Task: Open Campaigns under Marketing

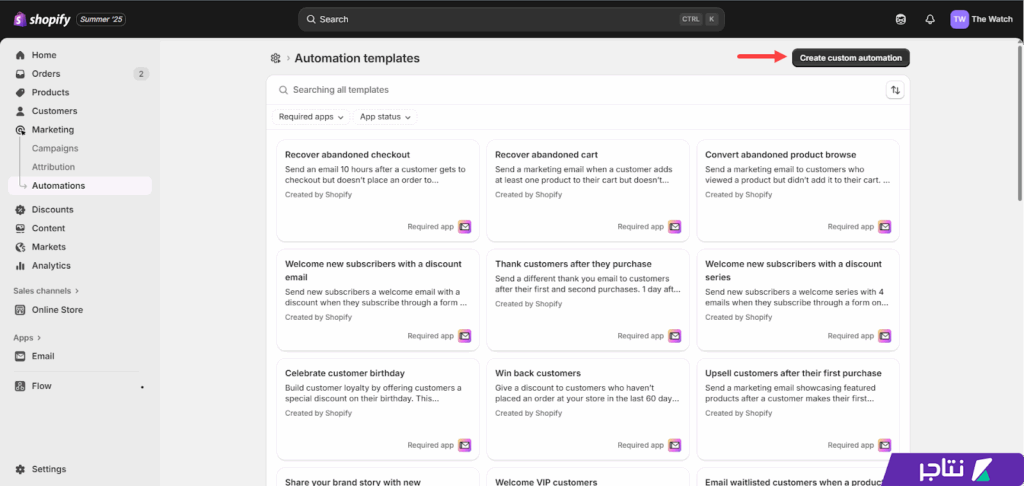Action: coord(55,148)
